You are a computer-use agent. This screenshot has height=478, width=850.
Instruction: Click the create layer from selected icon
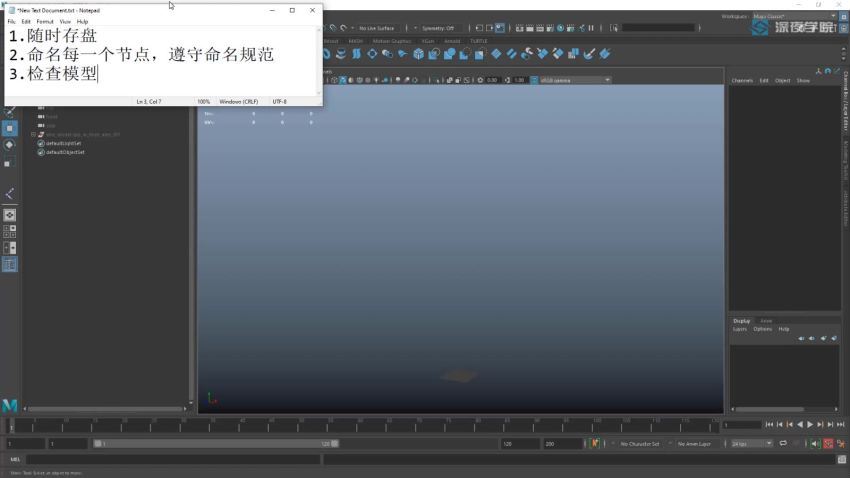coord(834,338)
